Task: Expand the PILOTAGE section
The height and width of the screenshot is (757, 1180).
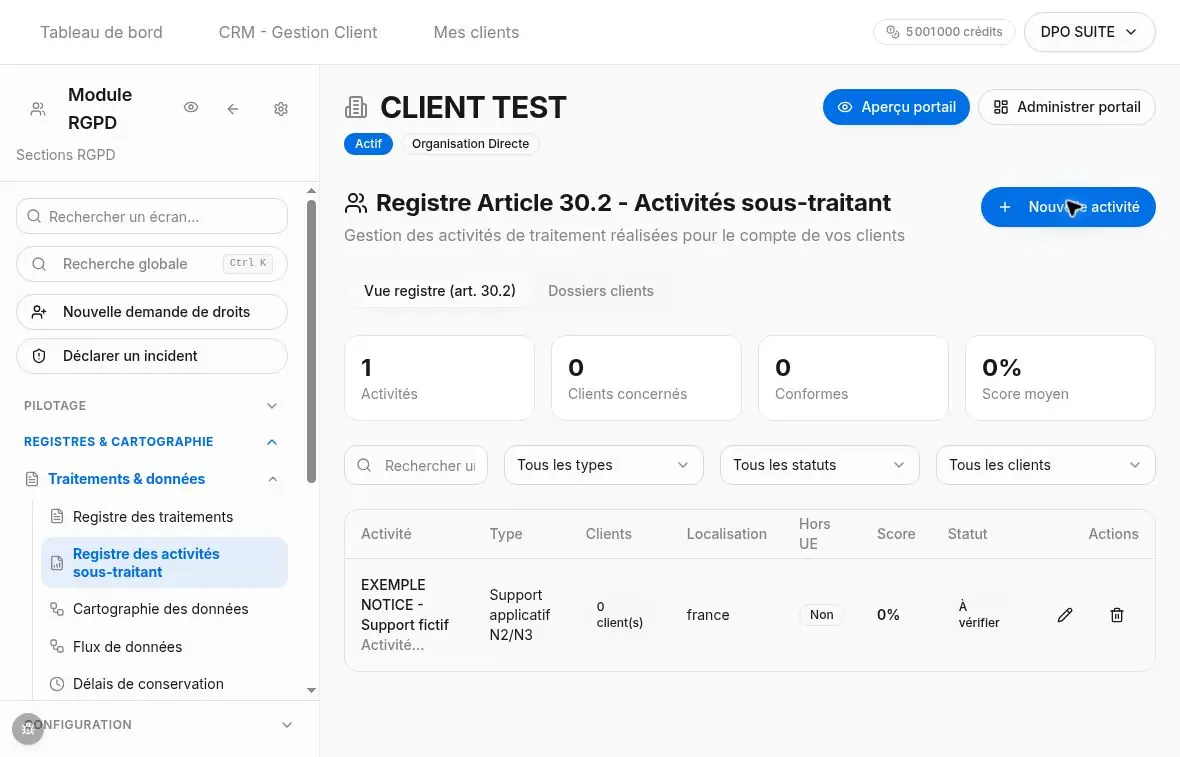Action: click(x=151, y=406)
